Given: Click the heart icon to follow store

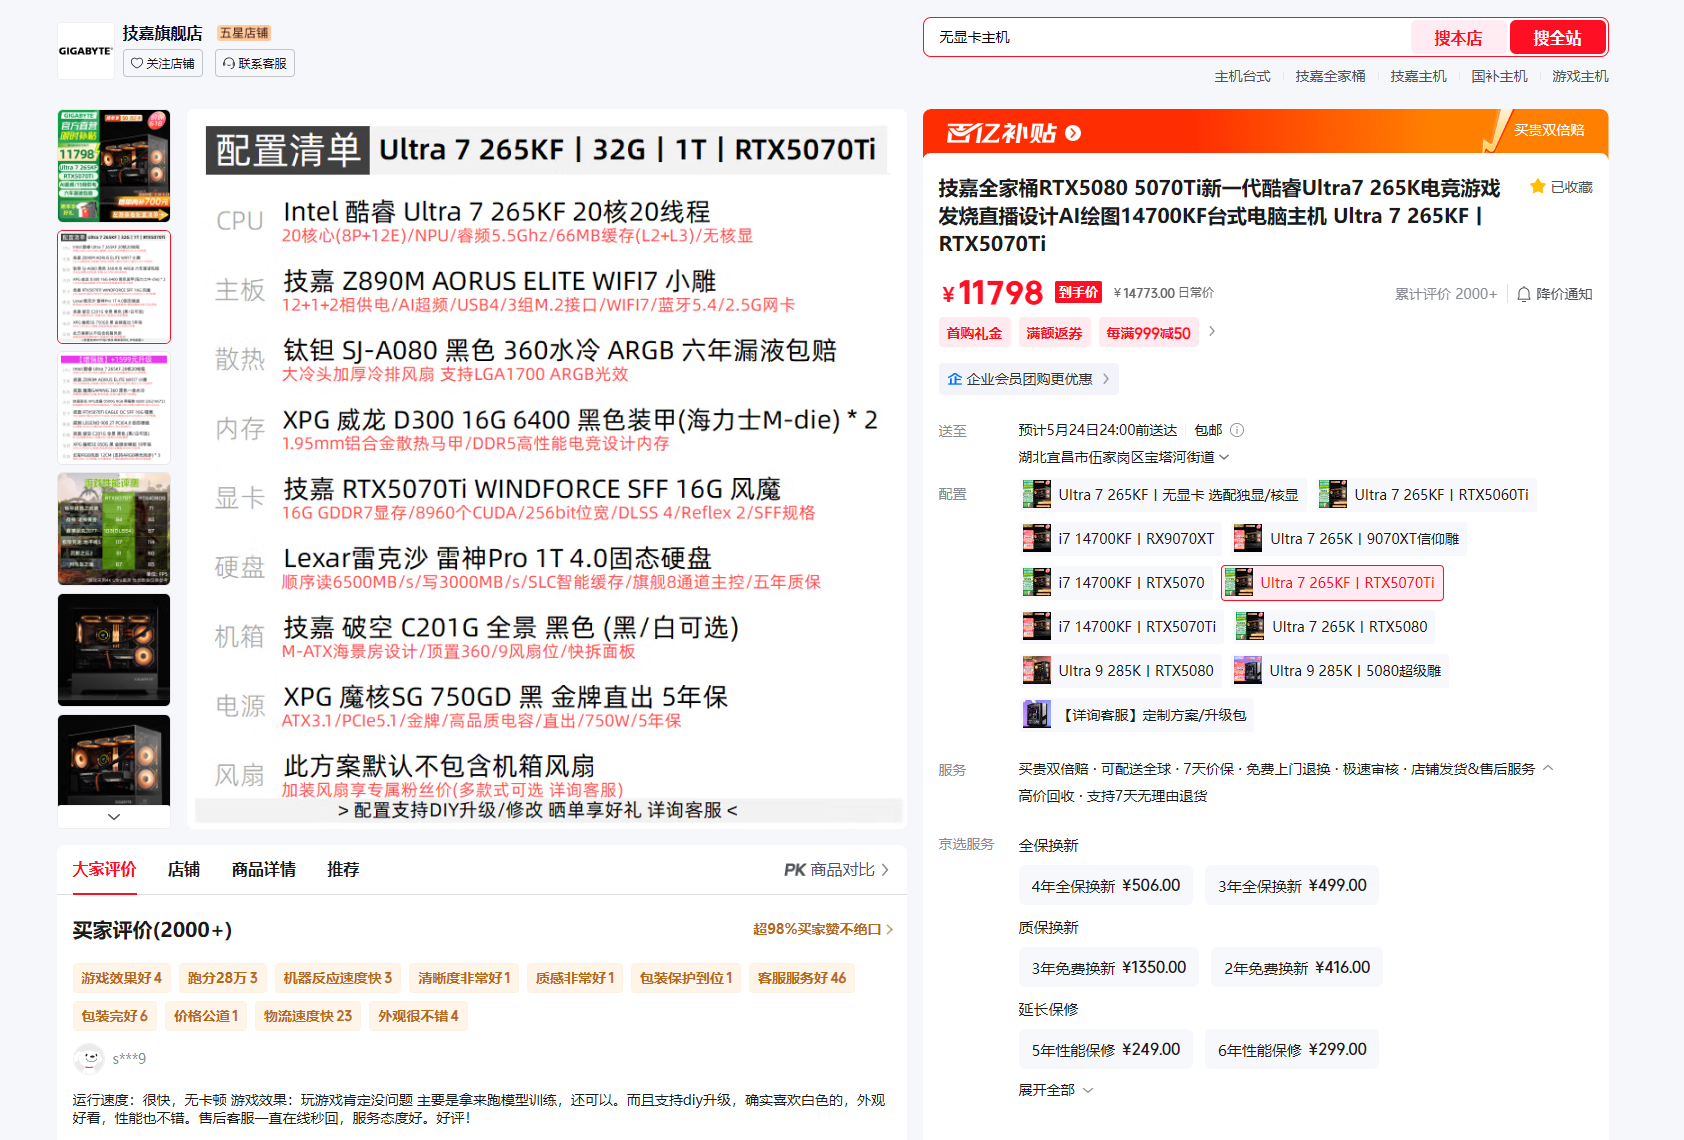Looking at the screenshot, I should (138, 63).
